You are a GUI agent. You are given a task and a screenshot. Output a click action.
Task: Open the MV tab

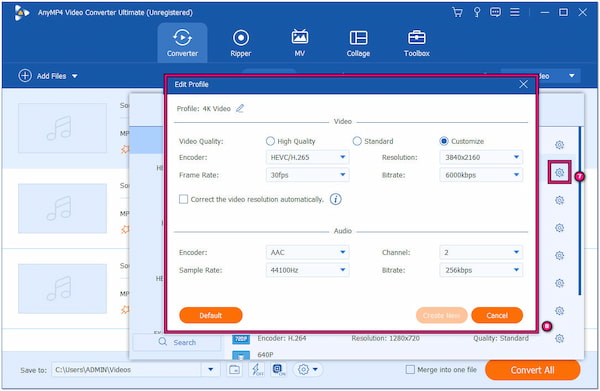(x=300, y=43)
